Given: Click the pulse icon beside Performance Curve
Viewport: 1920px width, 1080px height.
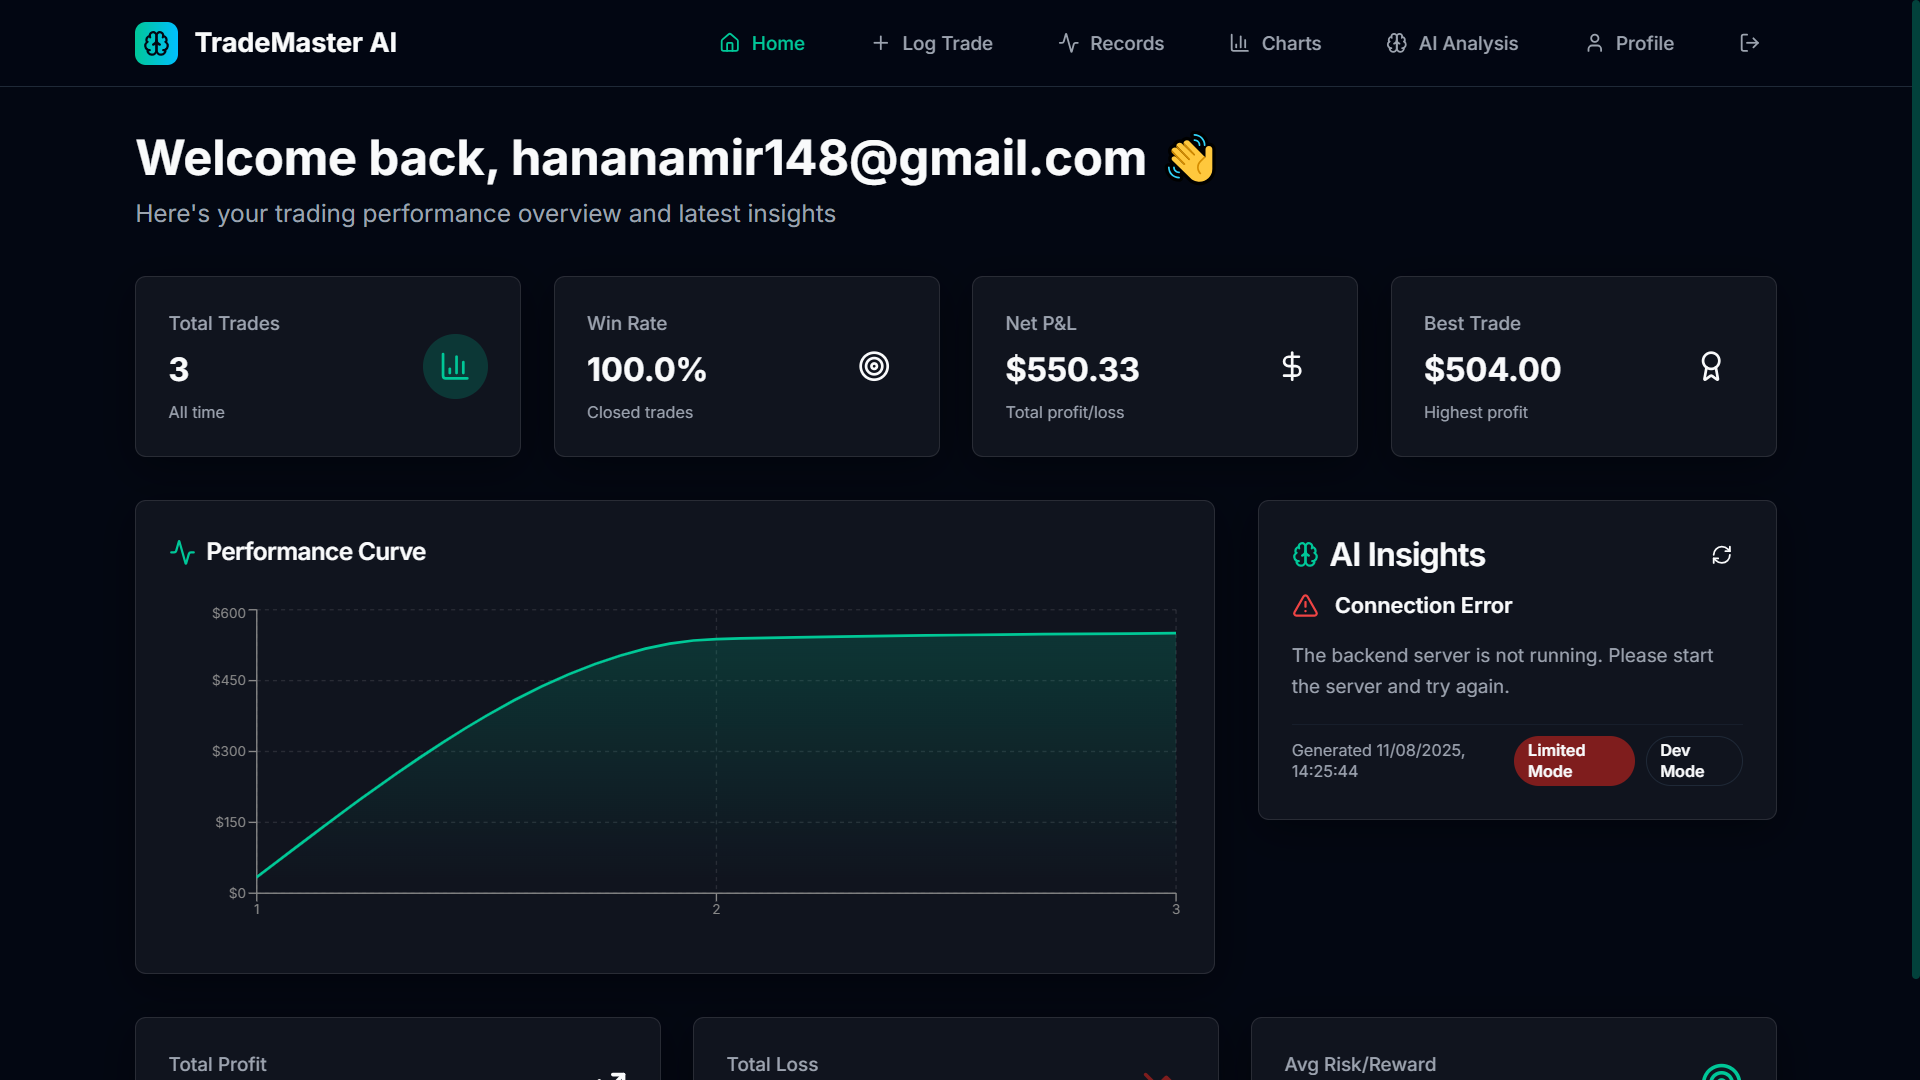Looking at the screenshot, I should click(182, 552).
